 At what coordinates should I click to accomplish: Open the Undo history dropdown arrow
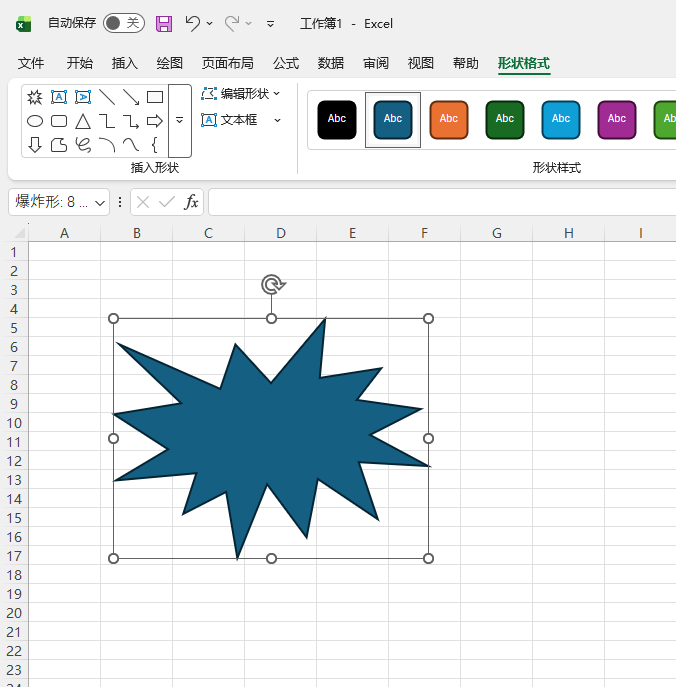[209, 23]
